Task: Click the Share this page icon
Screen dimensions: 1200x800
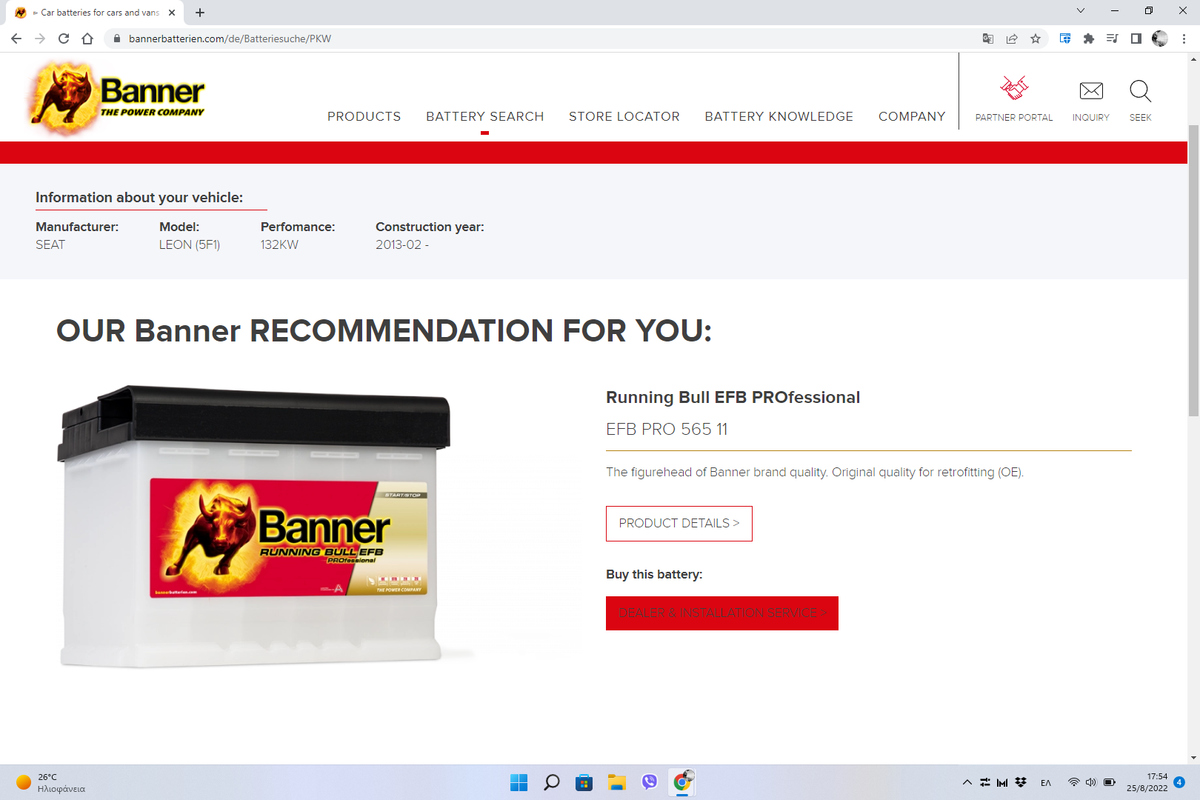Action: pos(1012,39)
